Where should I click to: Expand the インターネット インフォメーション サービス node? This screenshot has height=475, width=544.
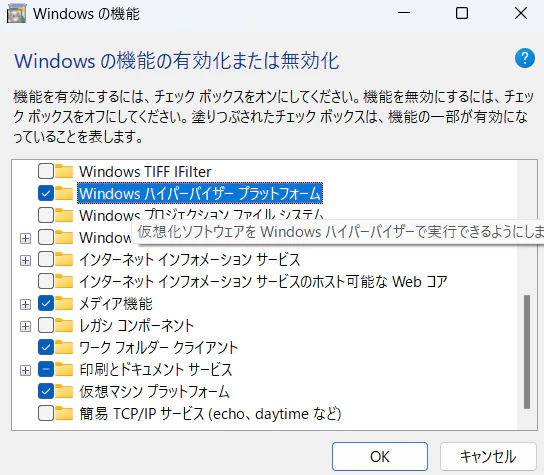coord(25,260)
